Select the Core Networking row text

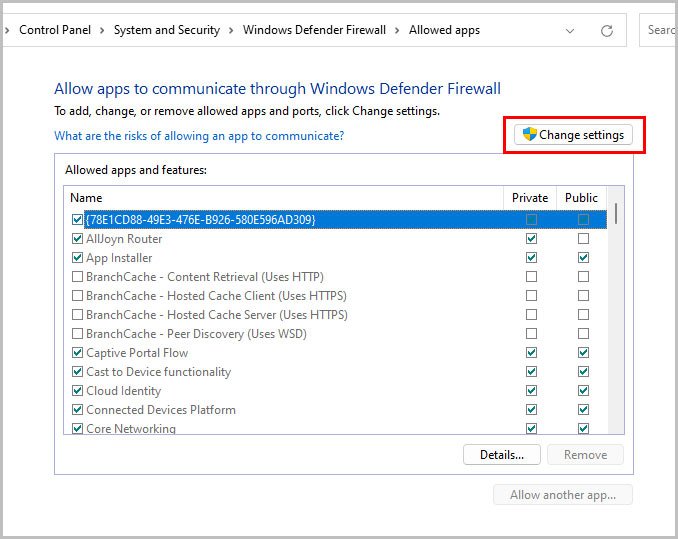coord(131,428)
